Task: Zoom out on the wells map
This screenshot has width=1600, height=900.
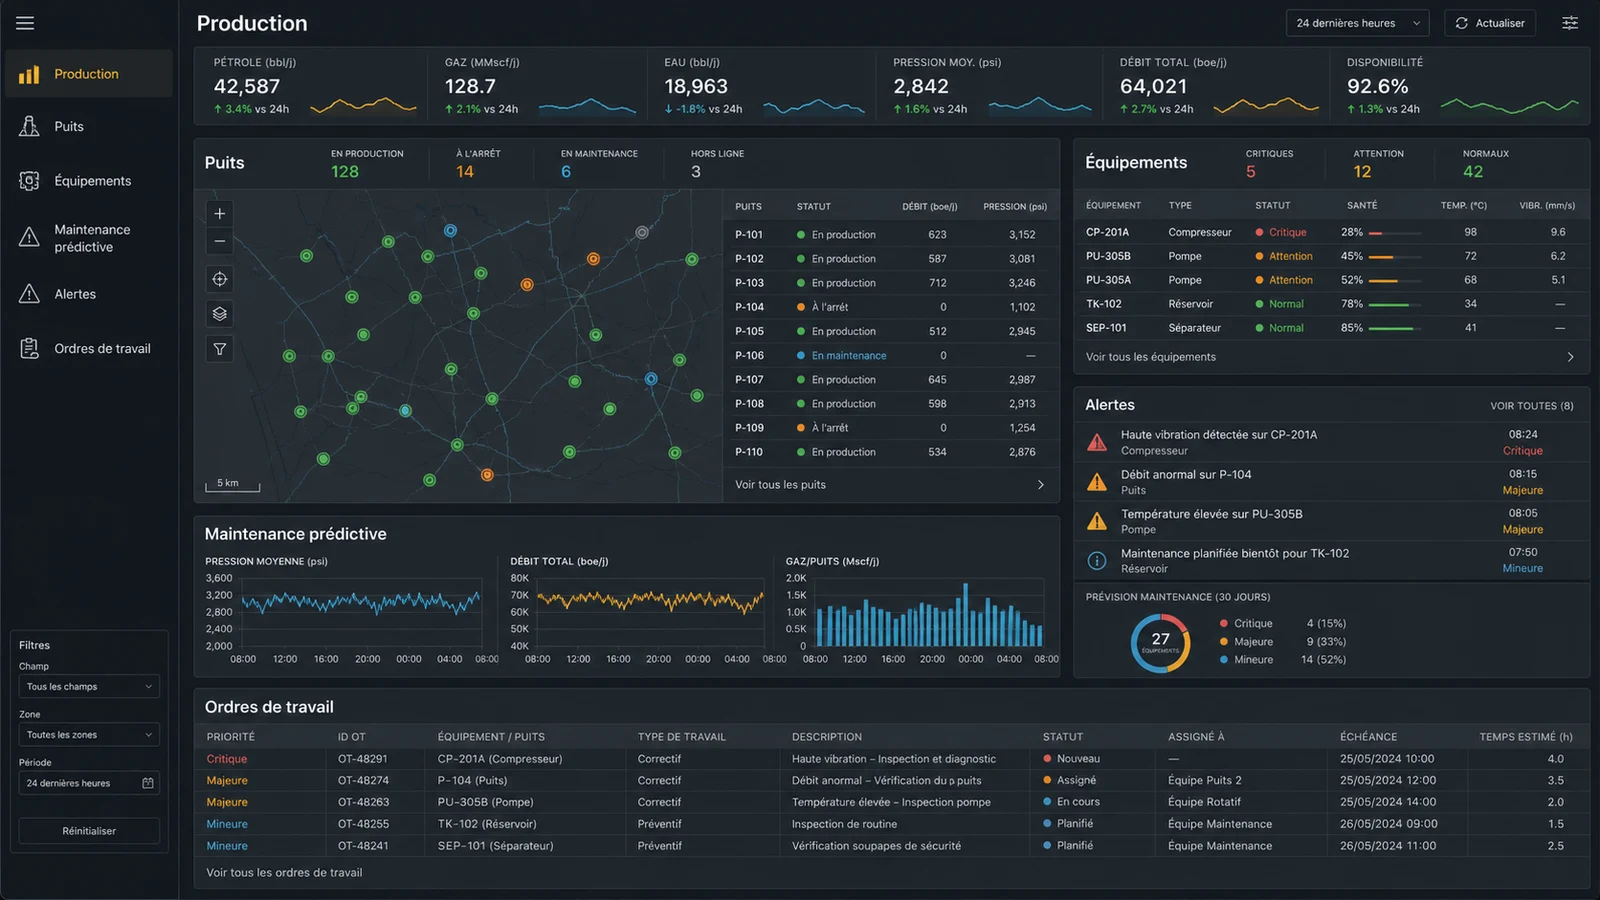Action: pyautogui.click(x=220, y=241)
